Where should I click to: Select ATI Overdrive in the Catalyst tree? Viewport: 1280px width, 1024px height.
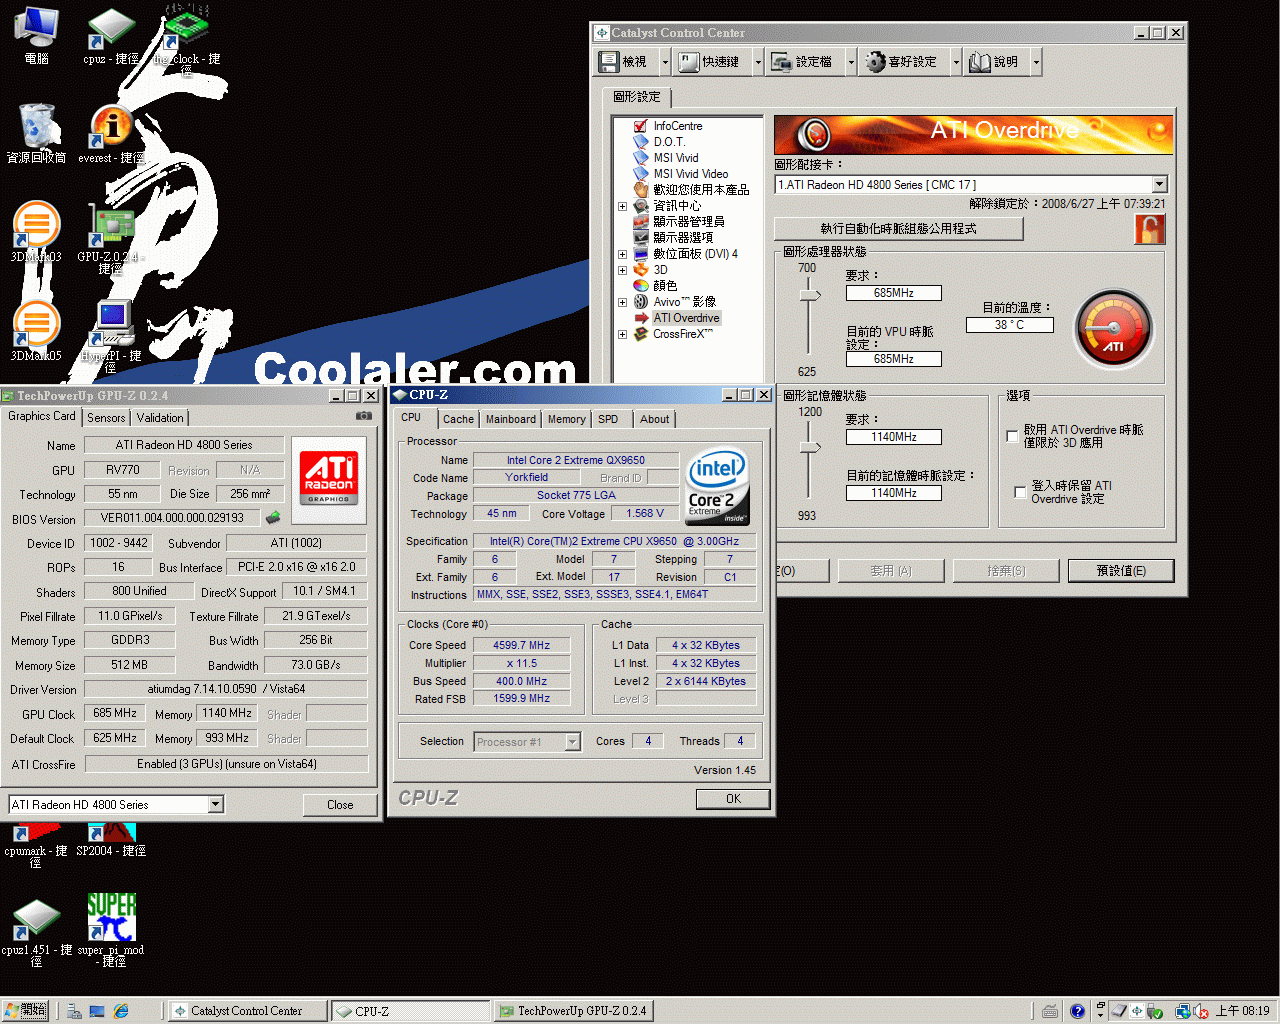(686, 318)
